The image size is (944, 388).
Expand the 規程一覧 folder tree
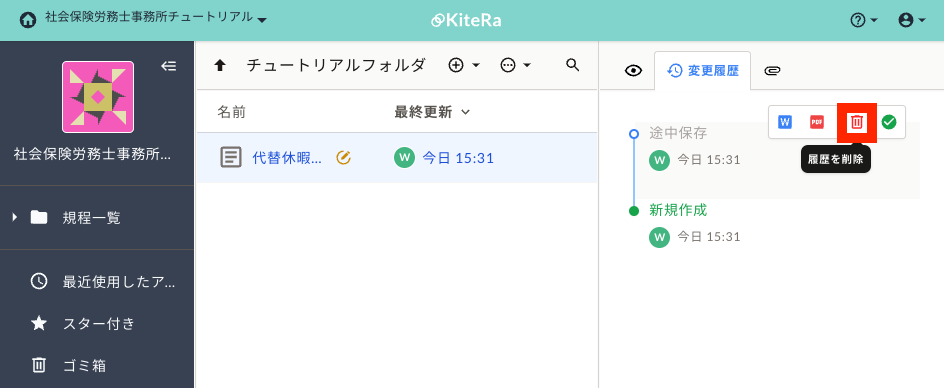[15, 217]
